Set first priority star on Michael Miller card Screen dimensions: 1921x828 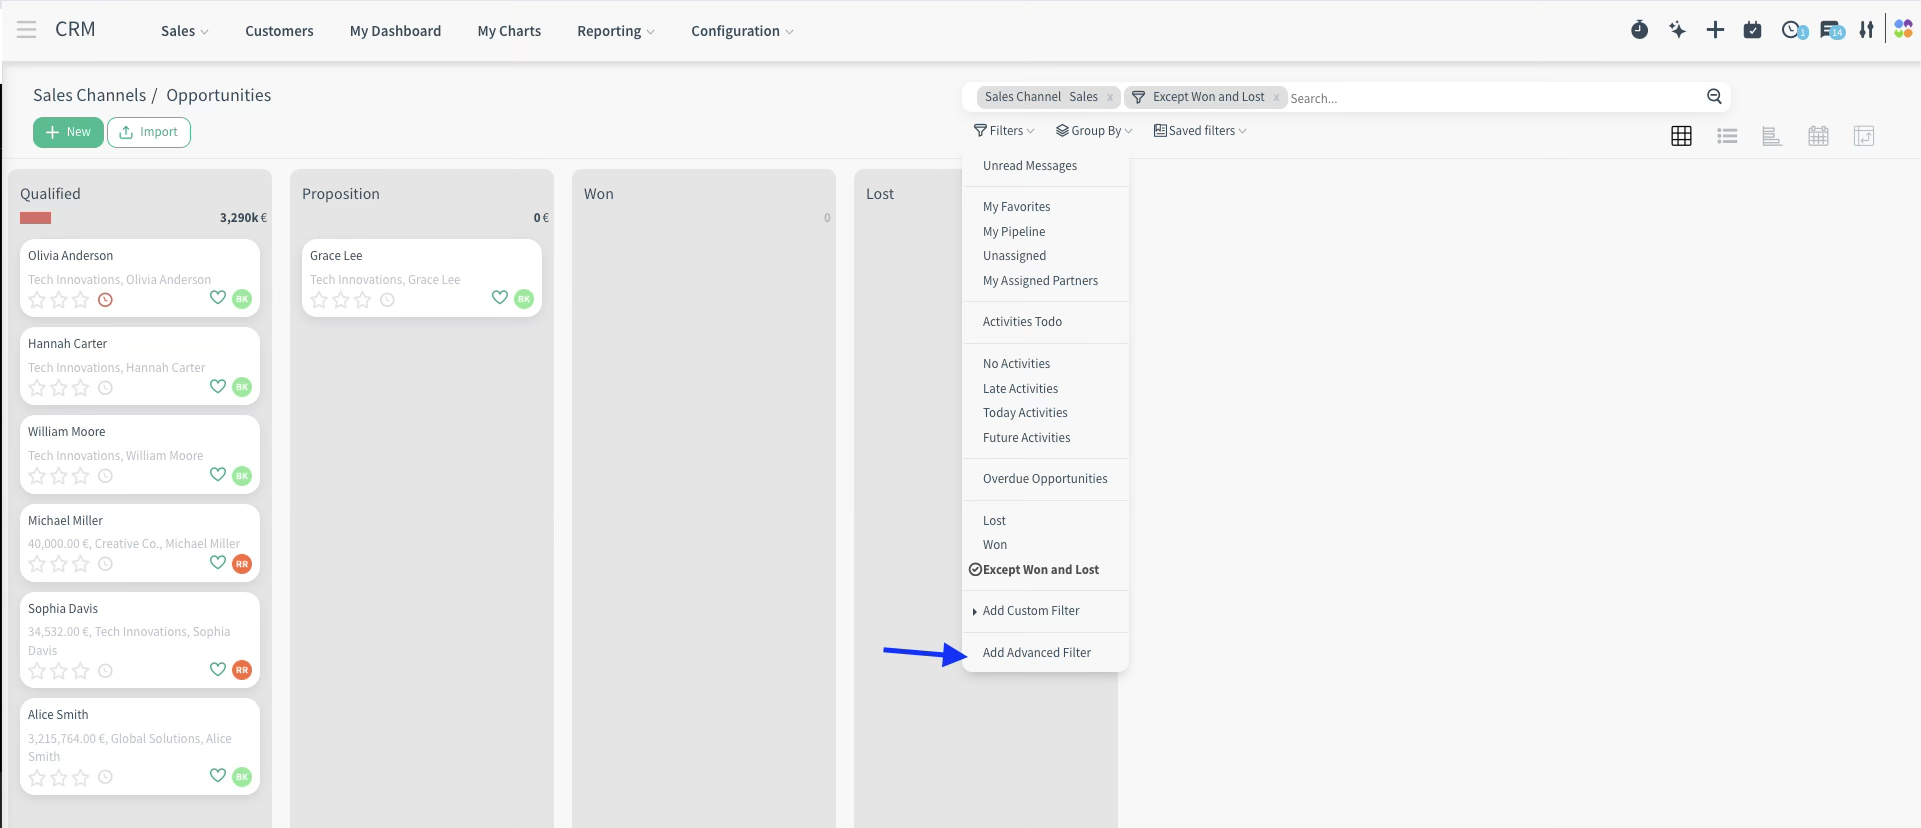tap(37, 564)
